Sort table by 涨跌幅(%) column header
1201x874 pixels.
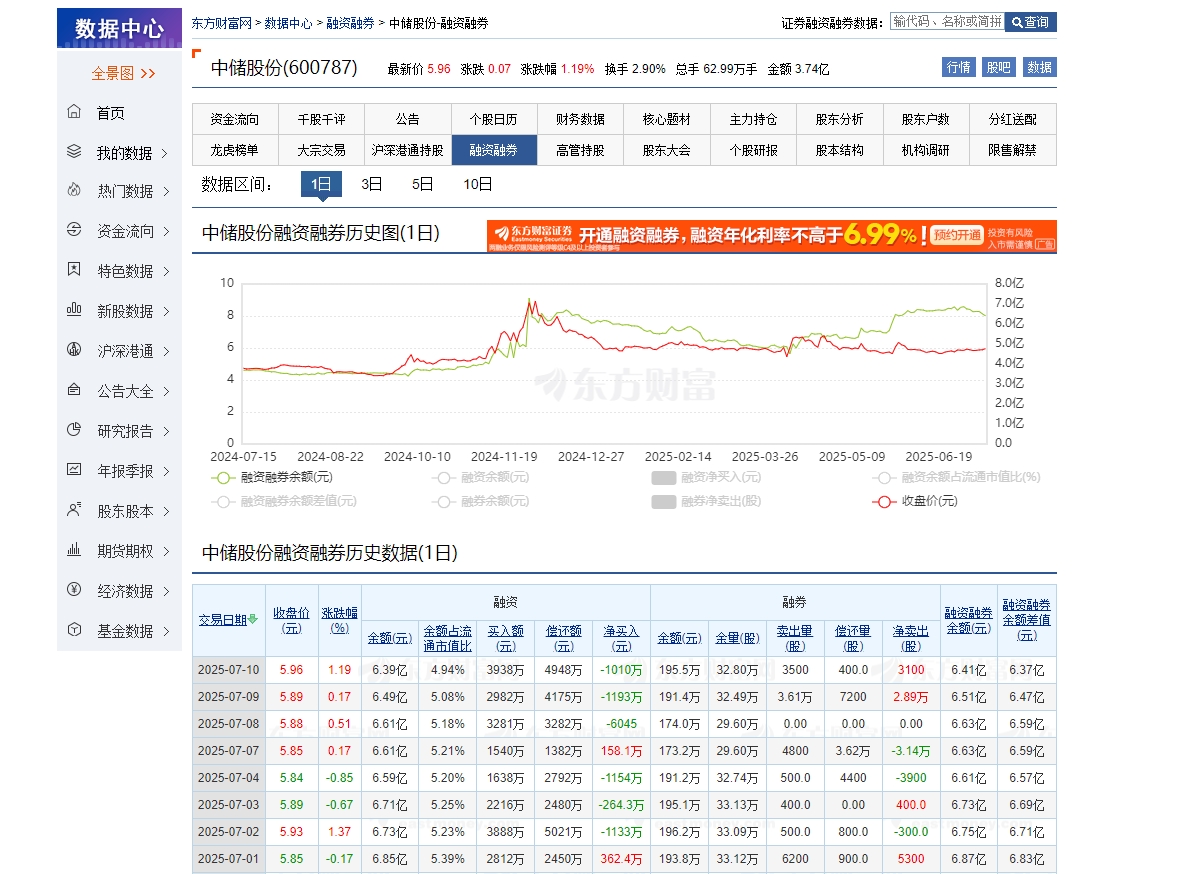(340, 620)
